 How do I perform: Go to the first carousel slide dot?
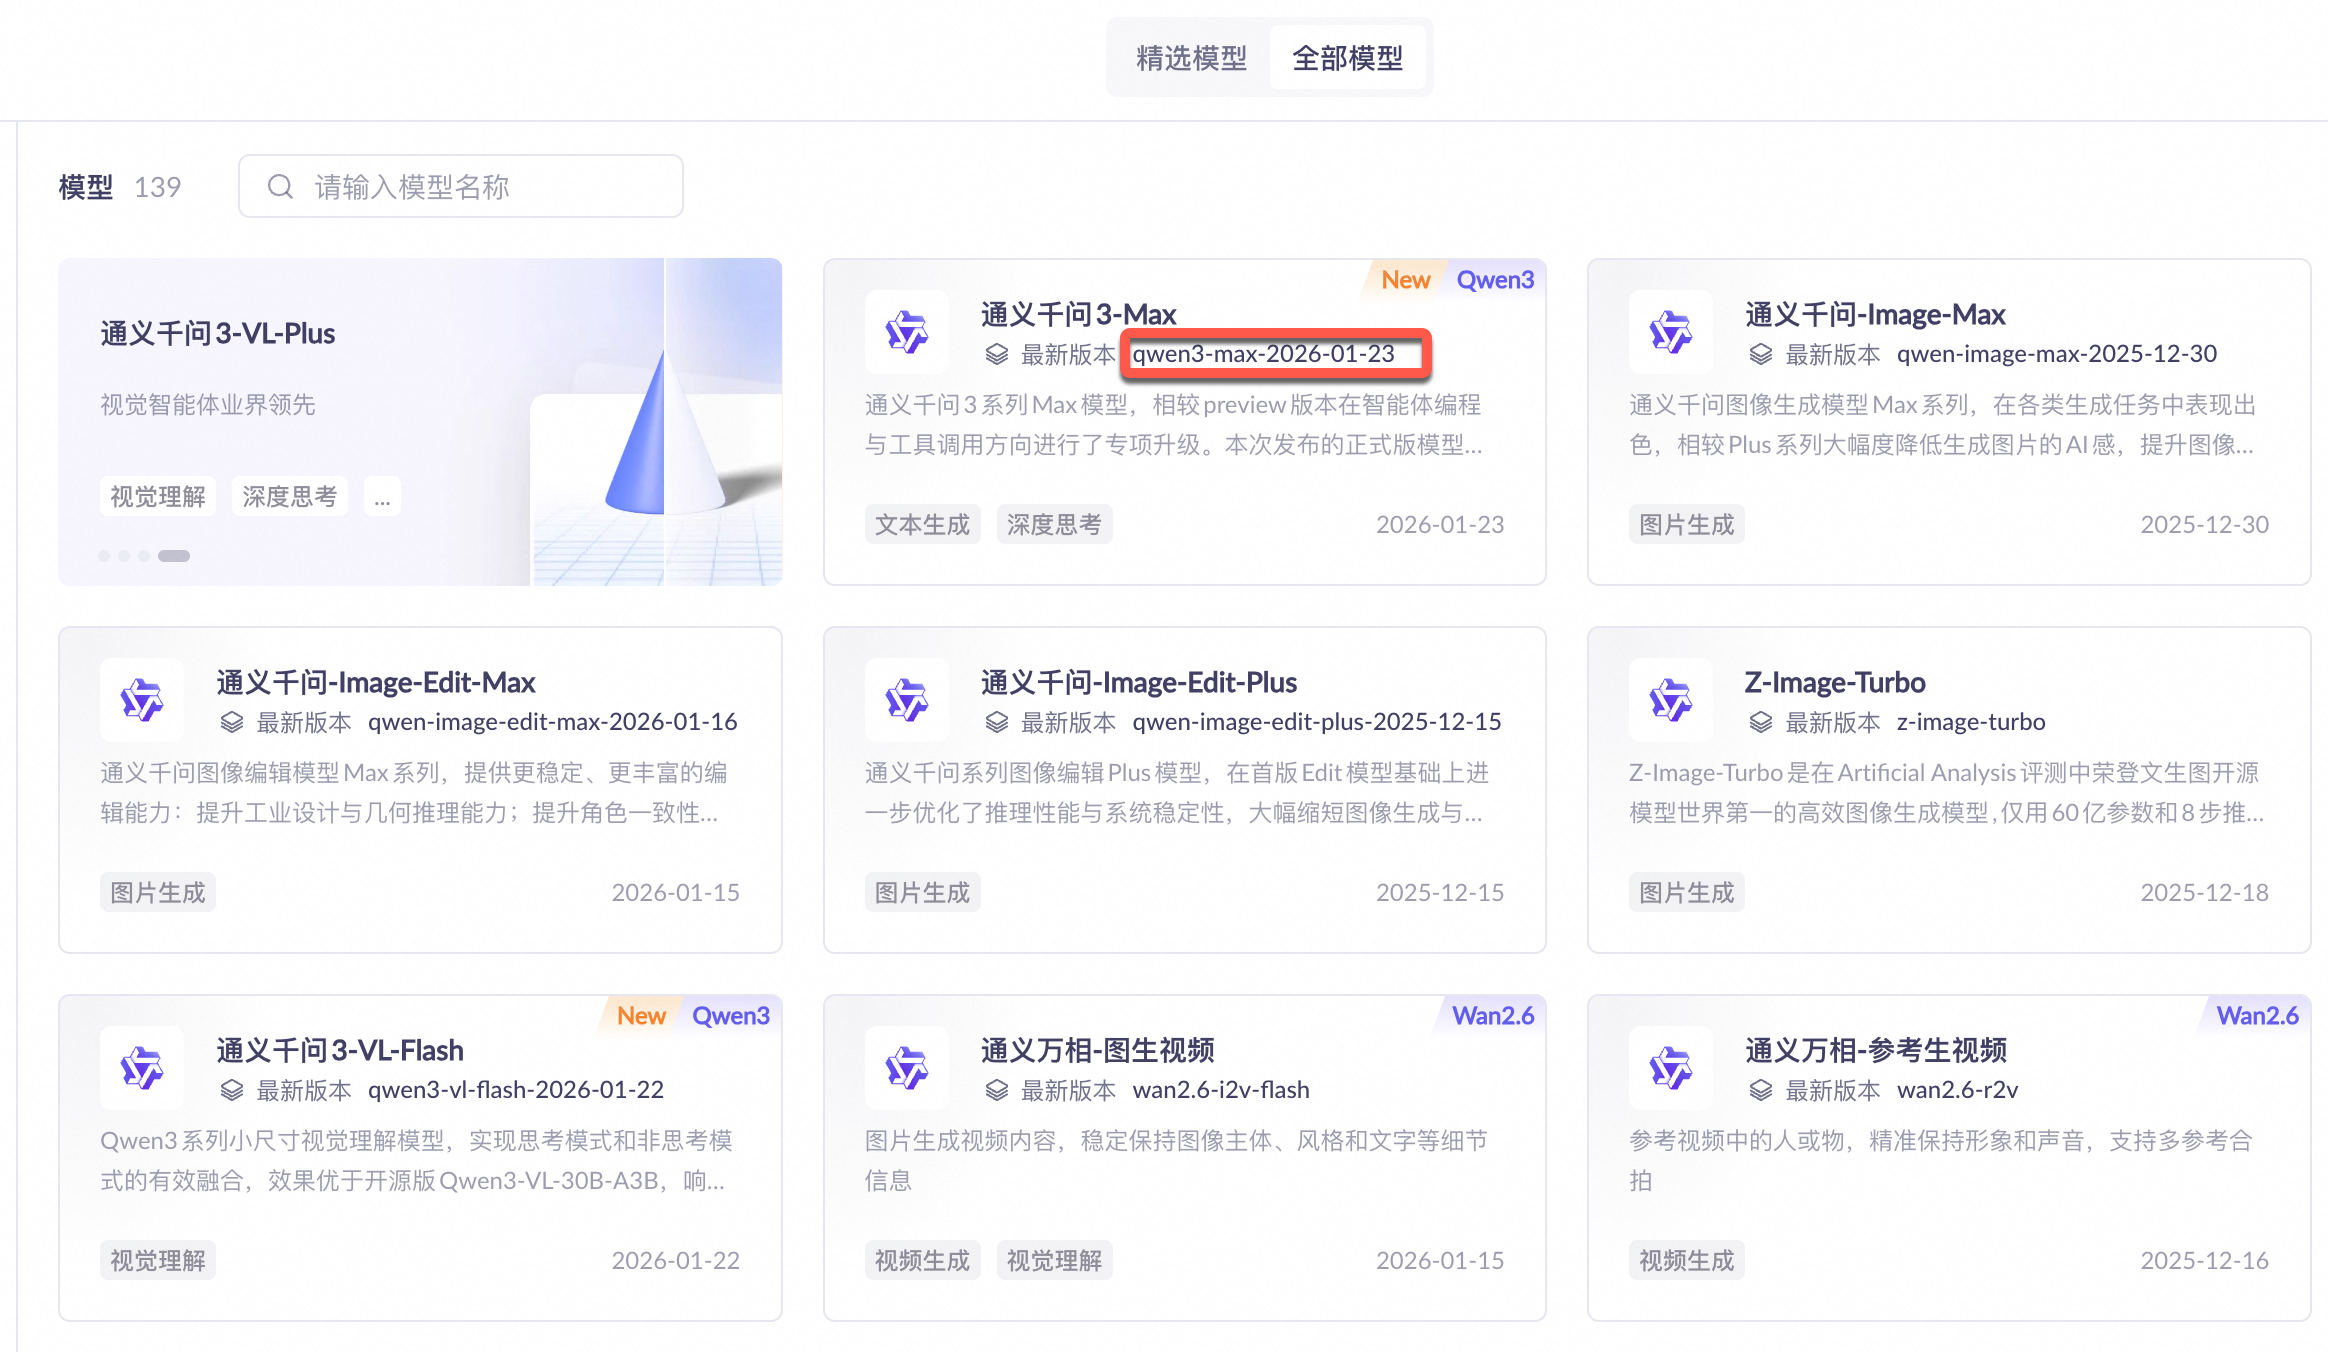[x=104, y=556]
